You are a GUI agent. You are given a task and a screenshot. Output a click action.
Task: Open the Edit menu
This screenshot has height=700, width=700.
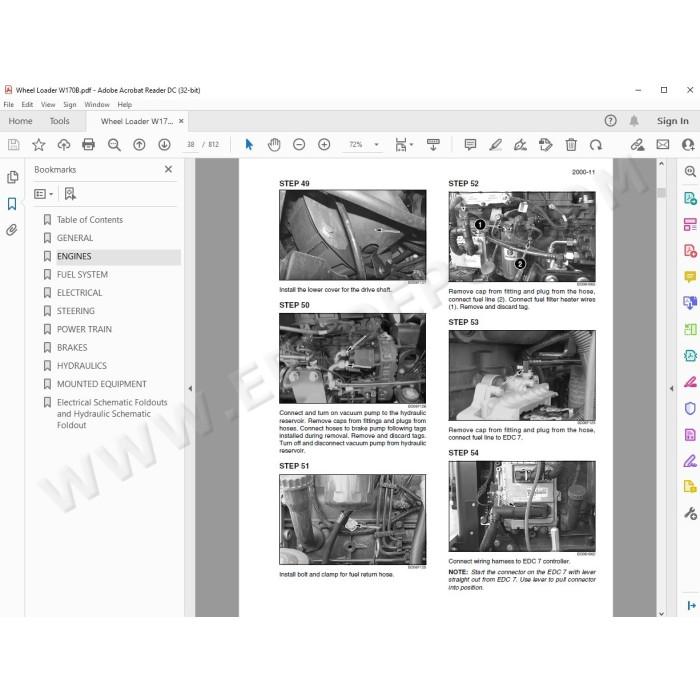click(27, 104)
